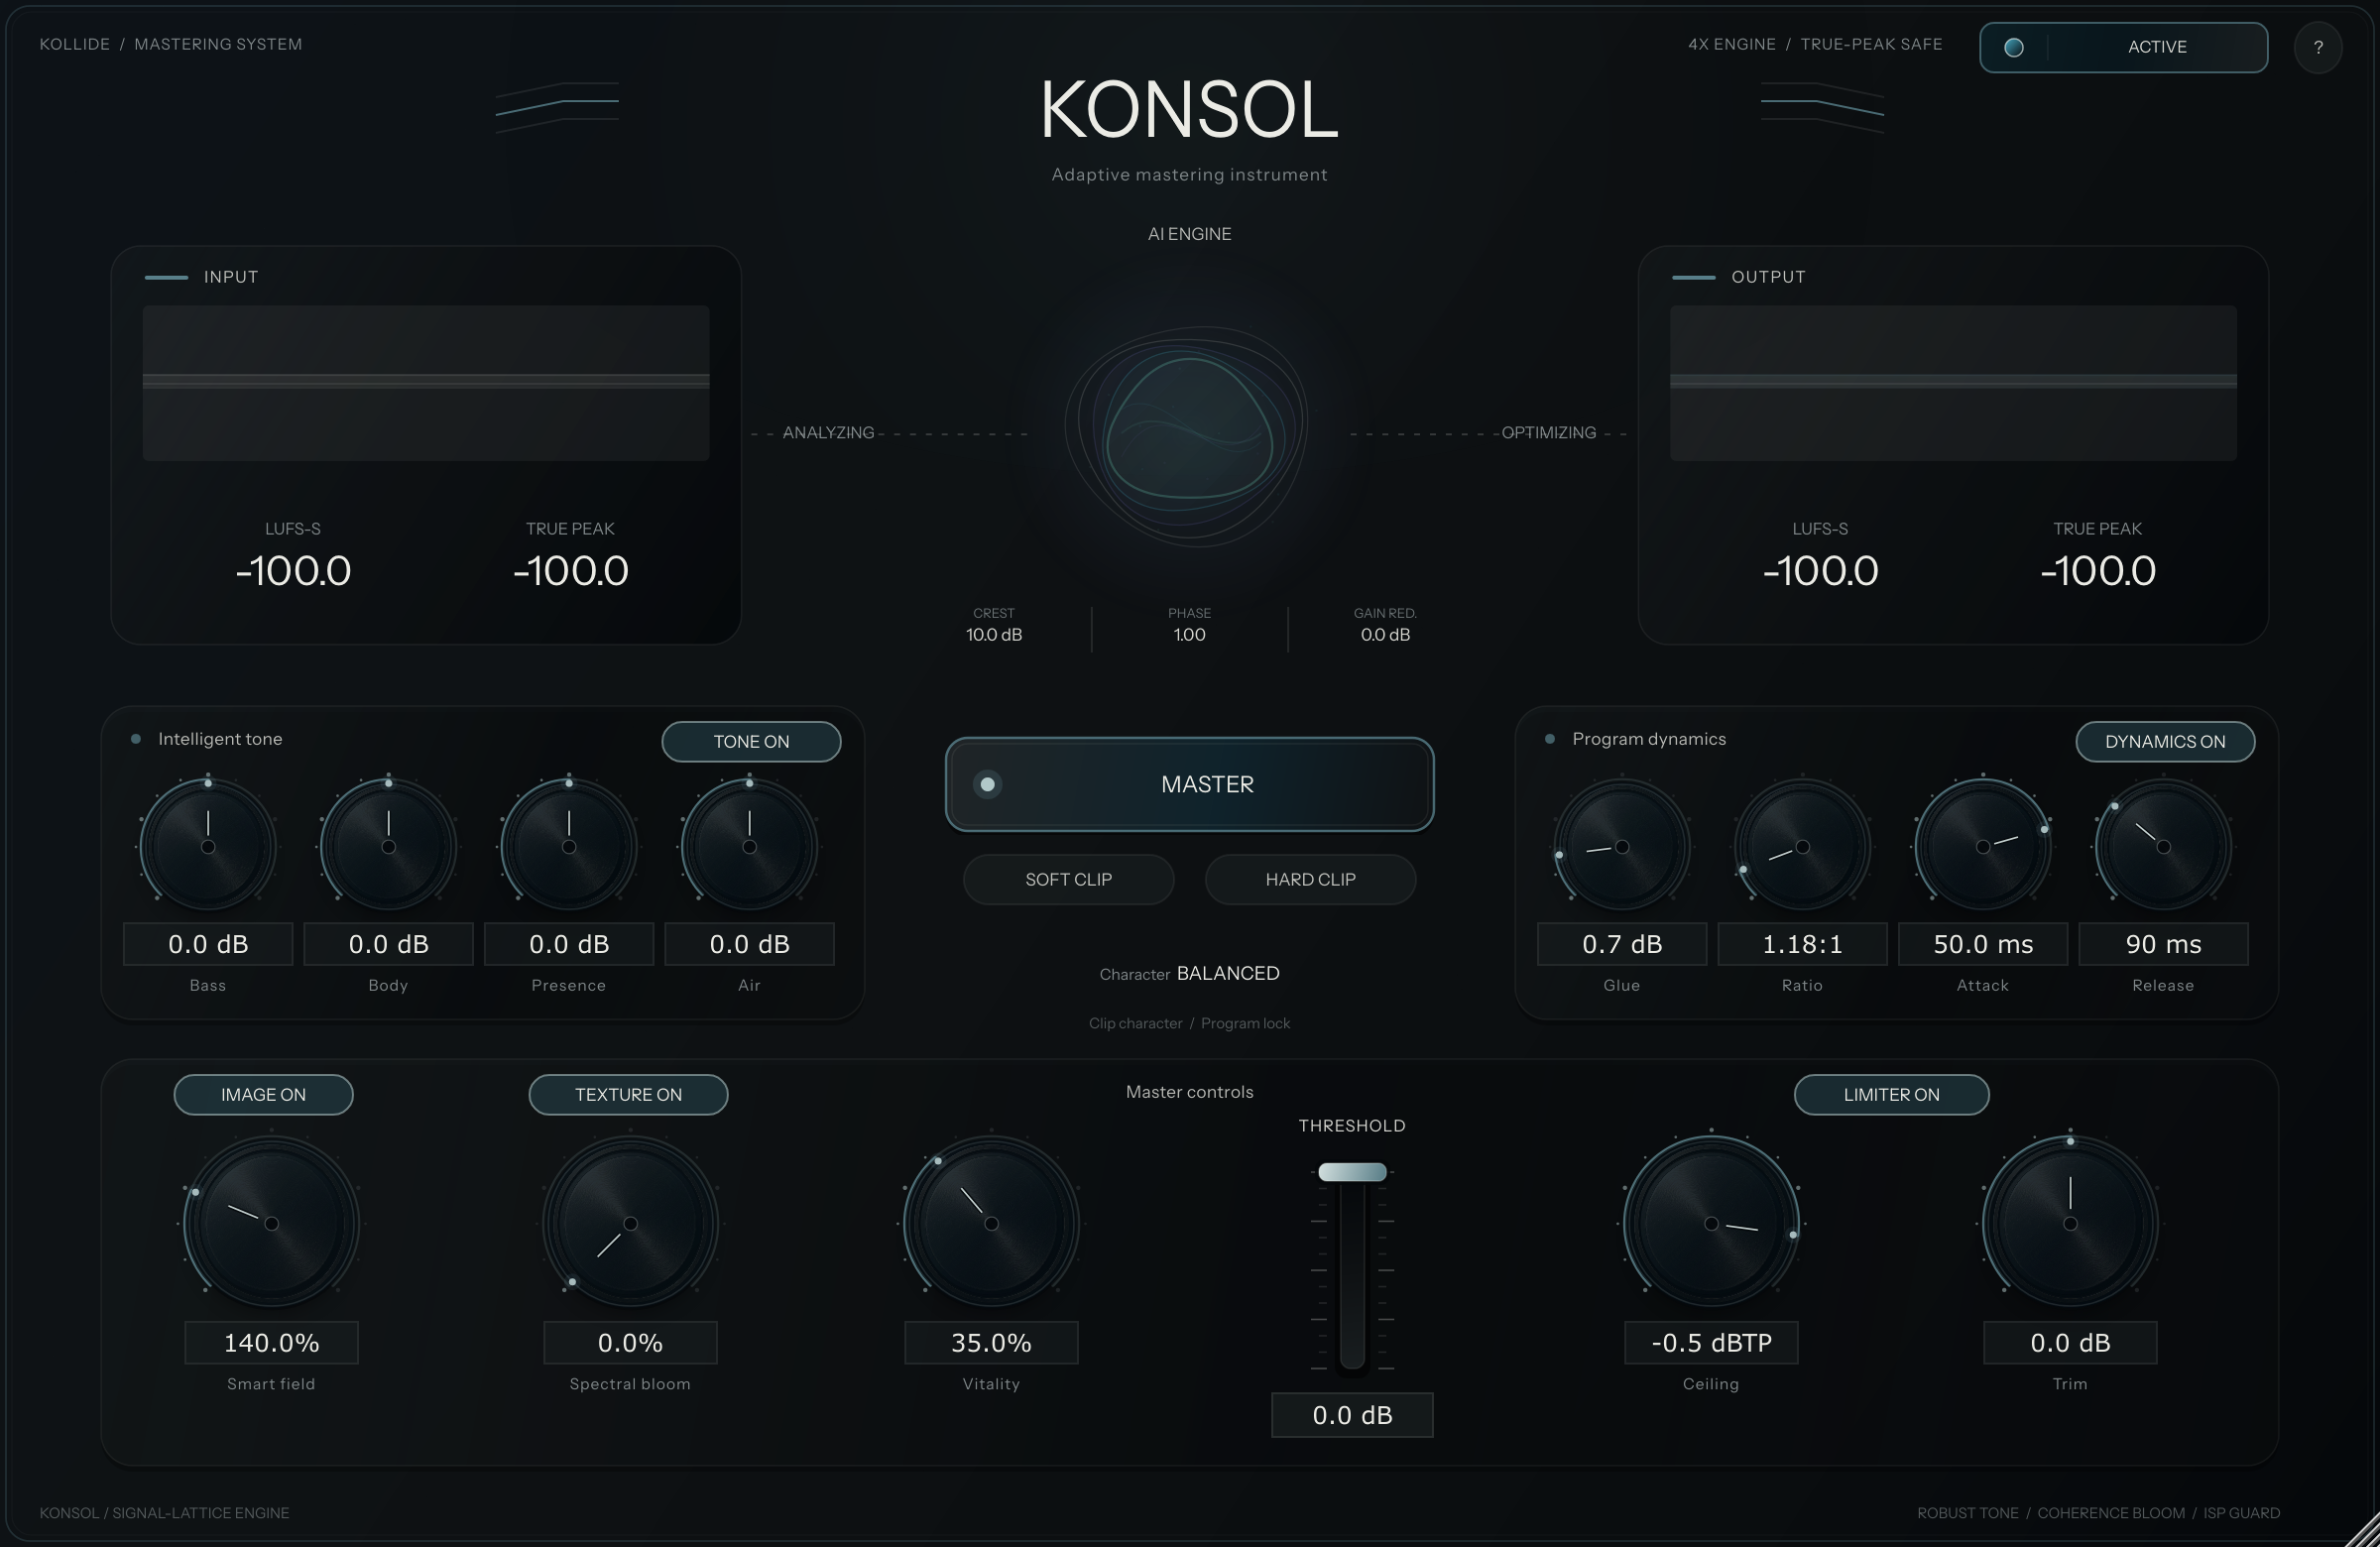Enable SOFT CLIP mode

(1068, 879)
